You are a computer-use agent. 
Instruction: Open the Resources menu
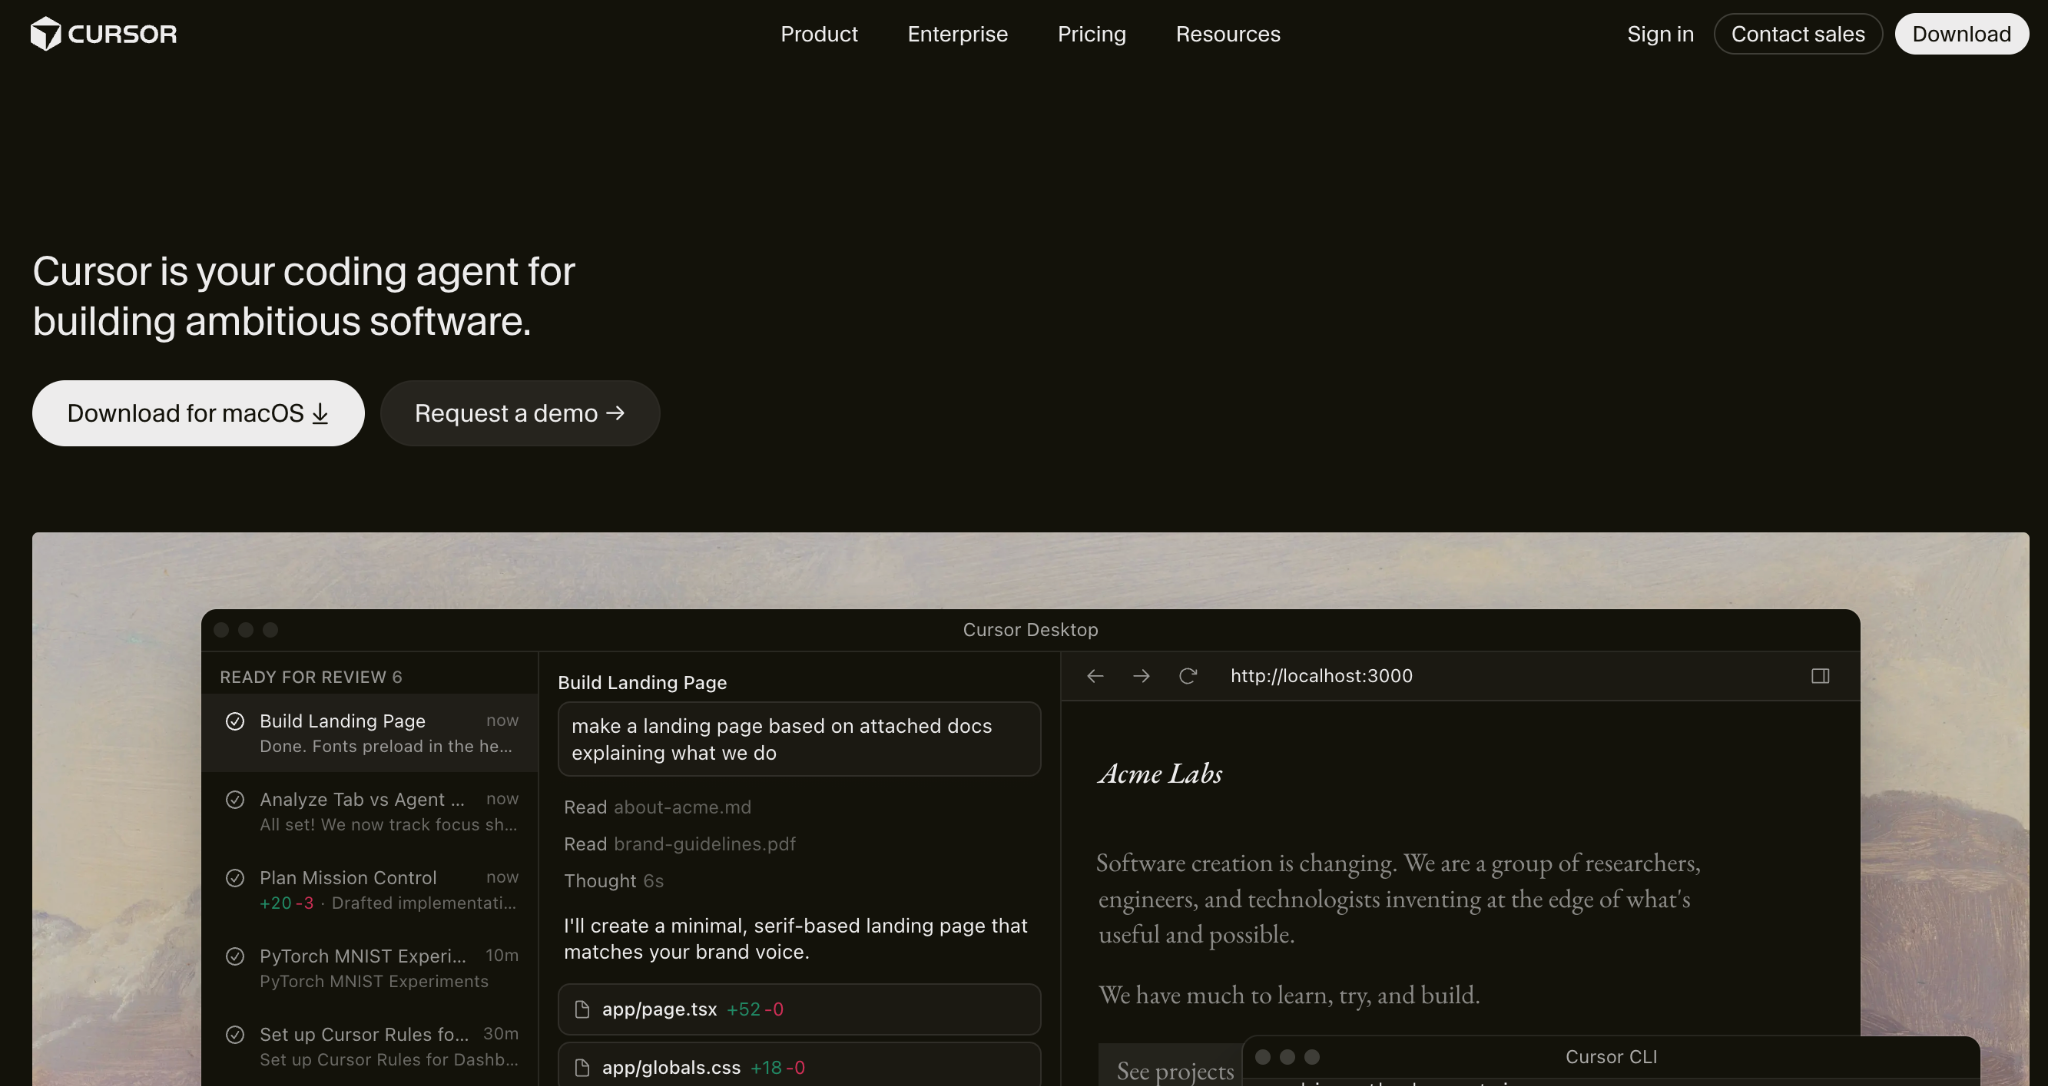[x=1227, y=34]
